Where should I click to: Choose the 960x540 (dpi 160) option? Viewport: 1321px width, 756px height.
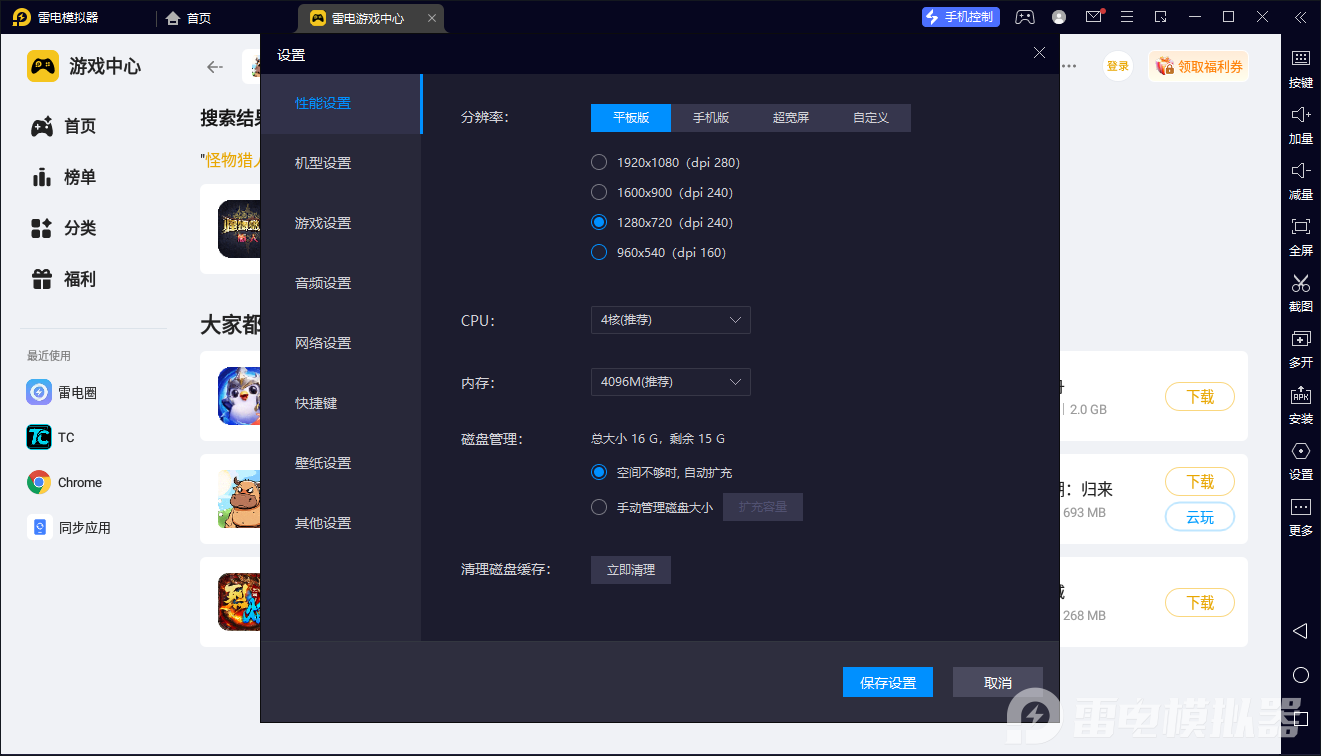tap(599, 252)
